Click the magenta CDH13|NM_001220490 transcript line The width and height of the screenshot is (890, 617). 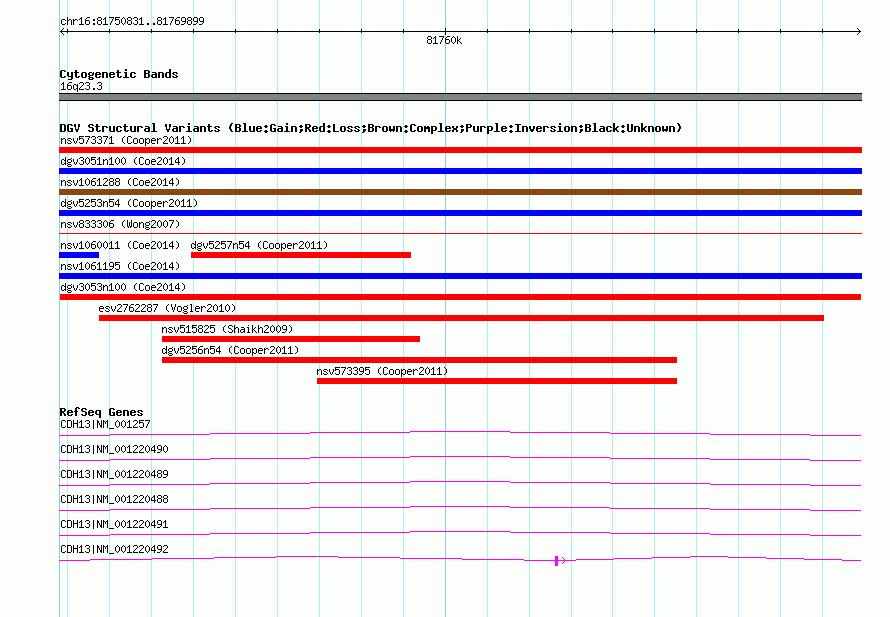460,459
